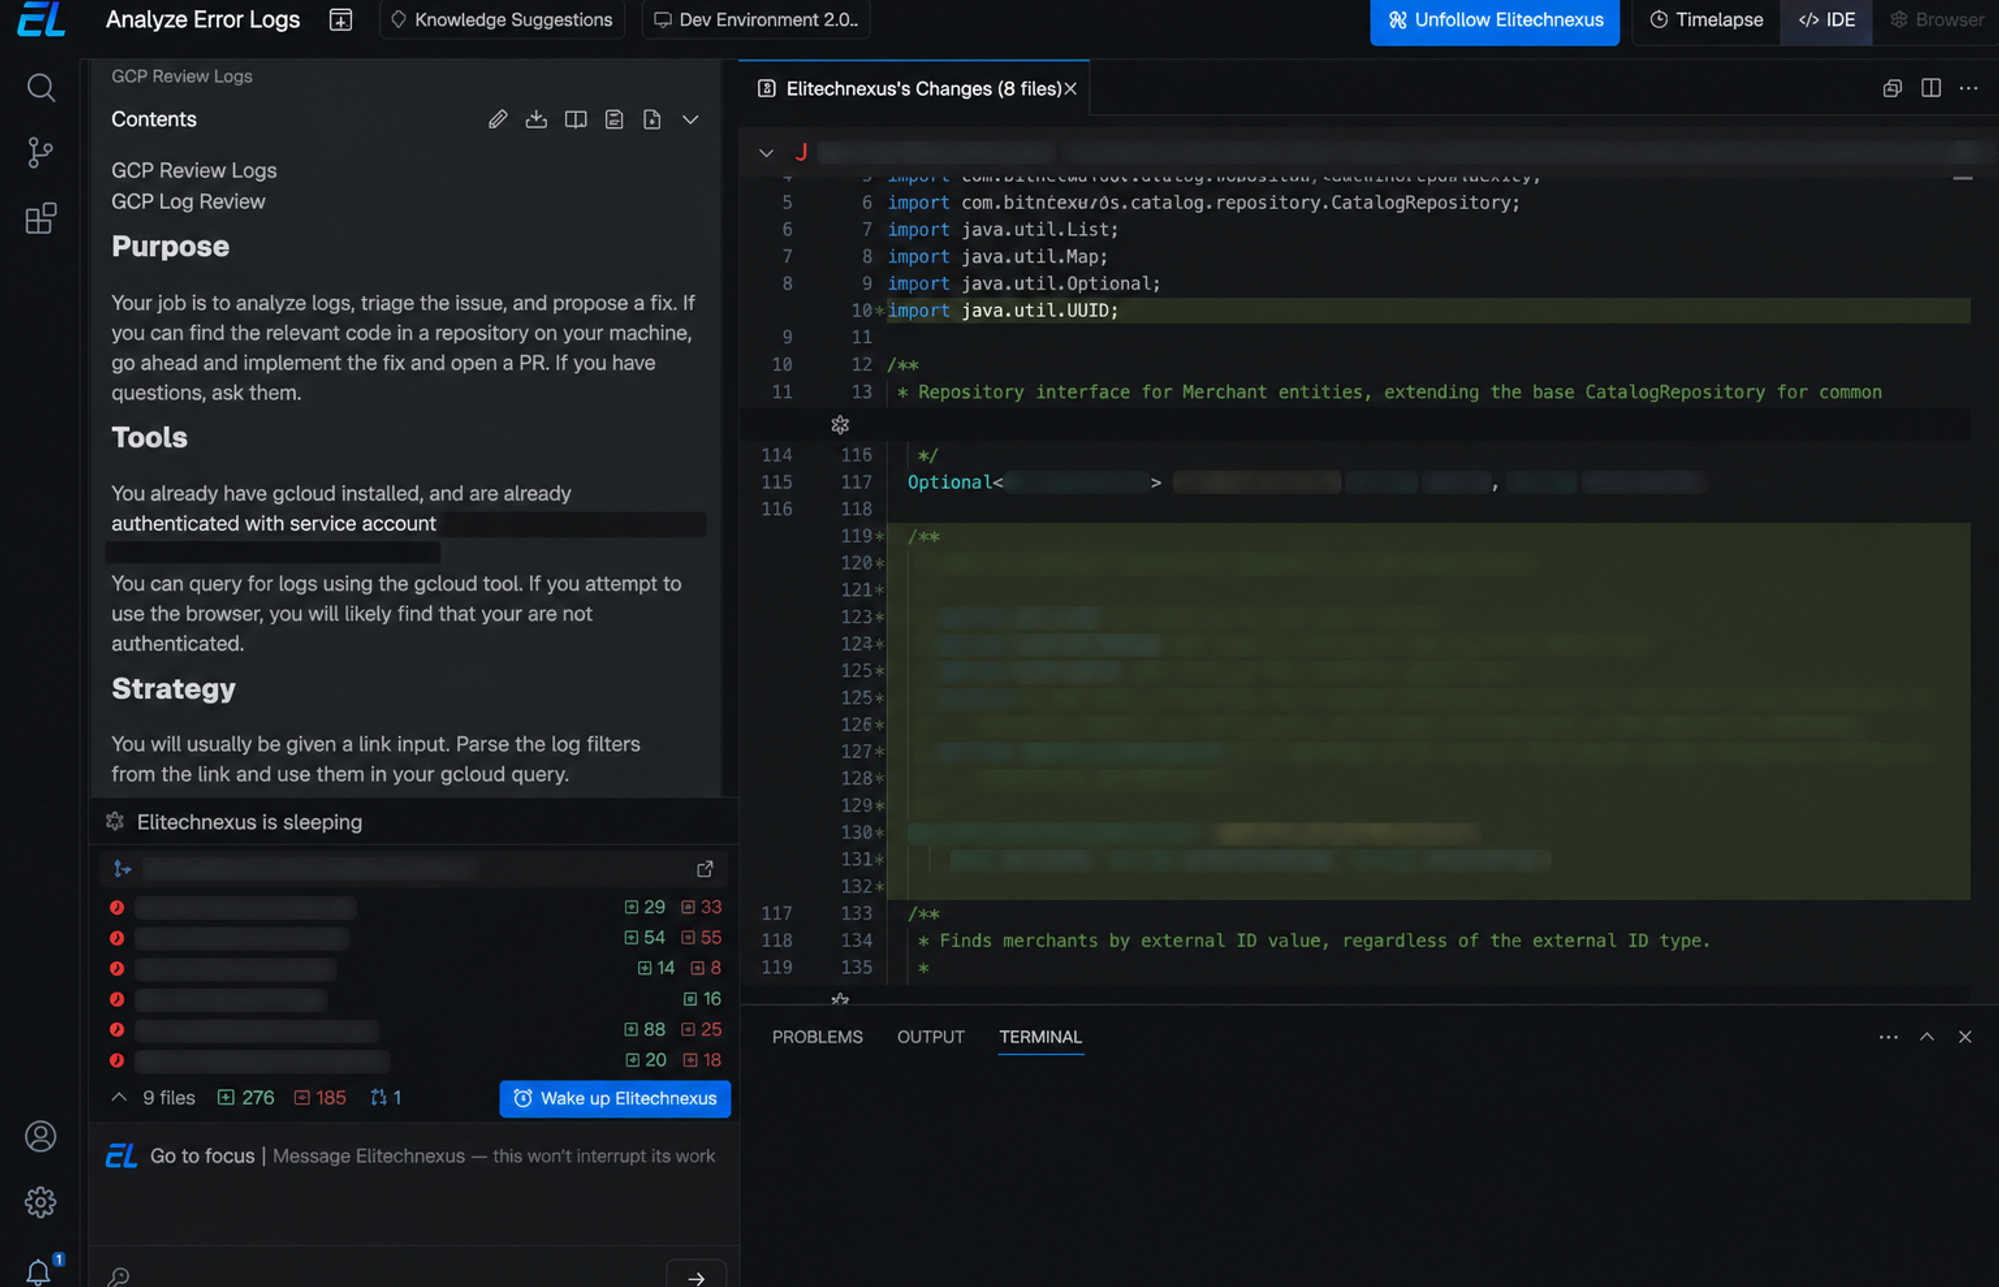The width and height of the screenshot is (1999, 1287).
Task: Open the terminal panel more actions menu
Action: click(1888, 1037)
